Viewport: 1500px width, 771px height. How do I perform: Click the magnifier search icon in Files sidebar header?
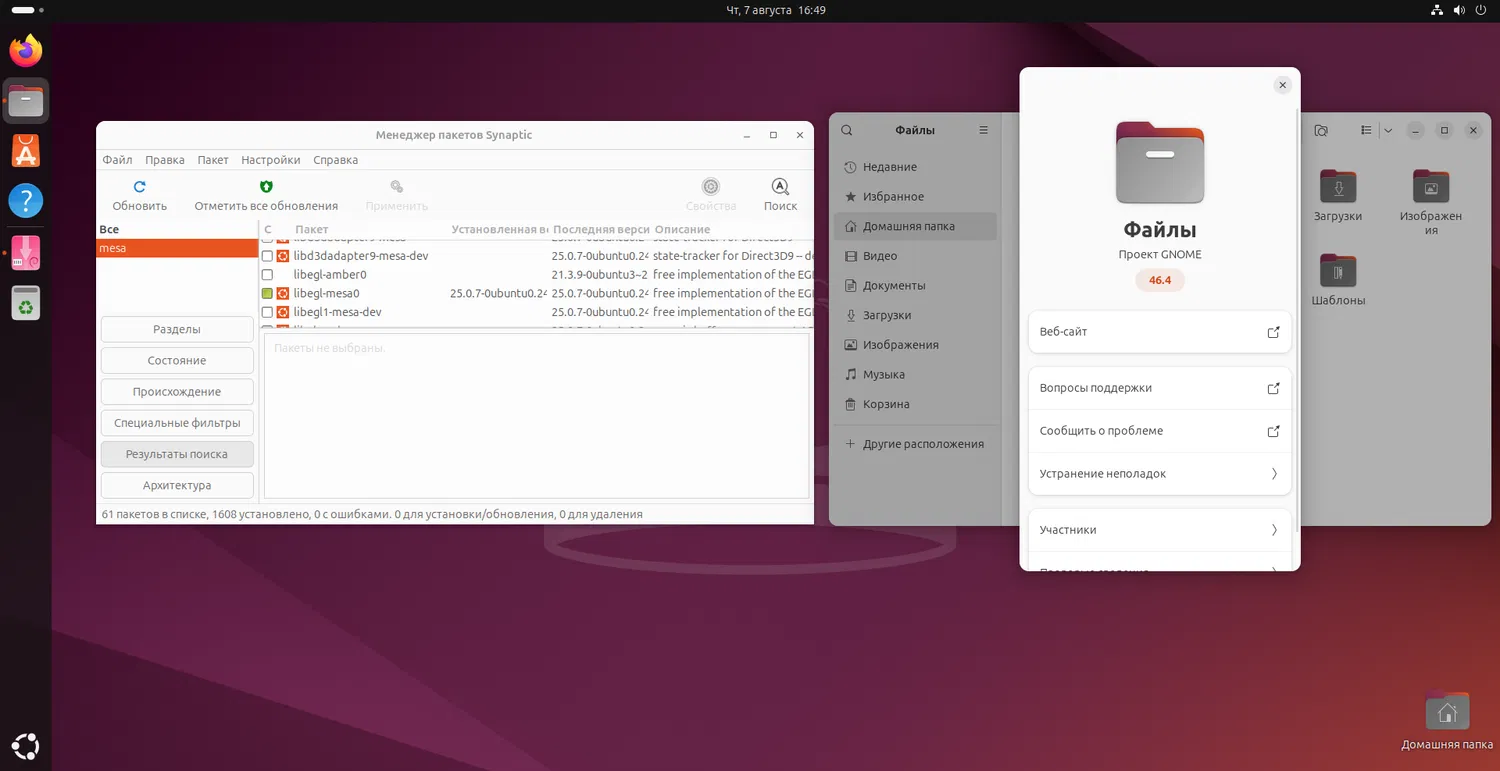click(x=847, y=130)
